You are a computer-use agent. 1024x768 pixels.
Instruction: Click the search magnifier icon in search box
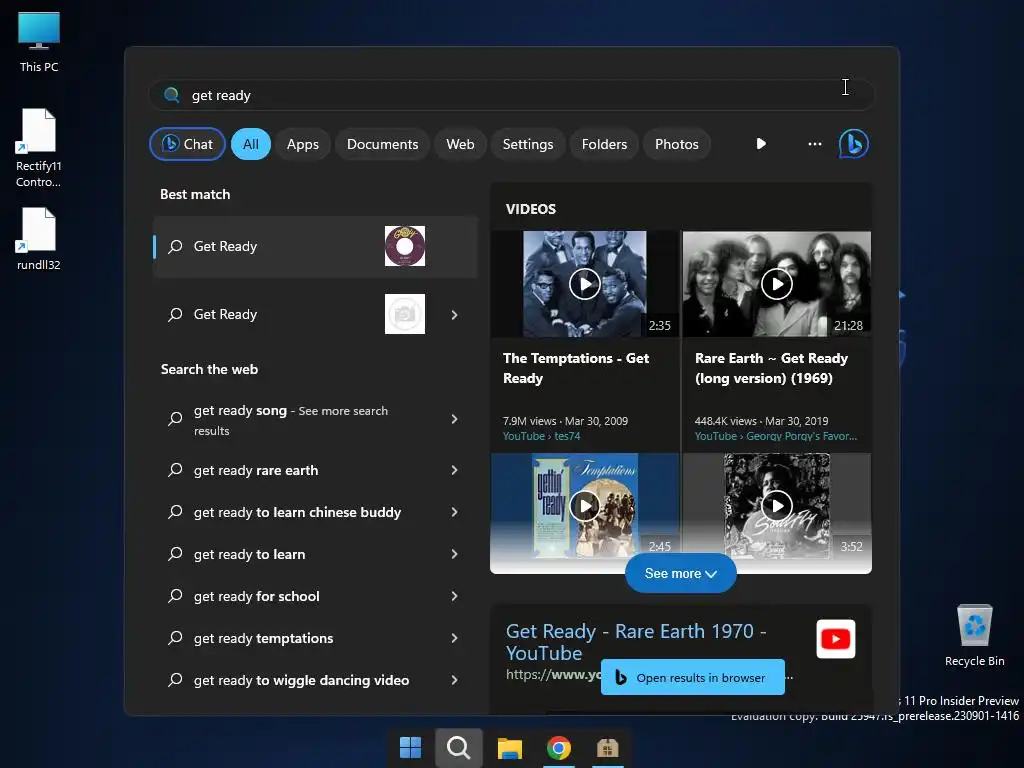tap(172, 95)
